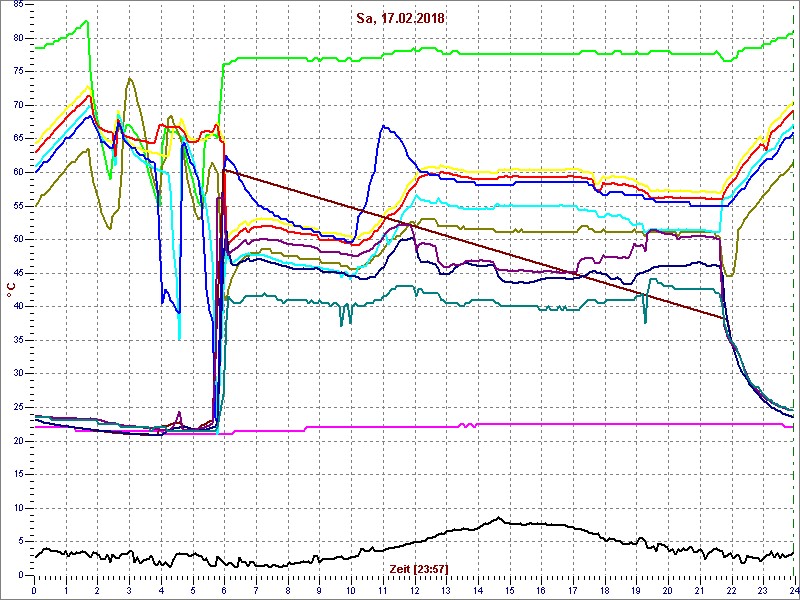Click hour 2 on the time axis
The image size is (800, 600).
click(x=98, y=588)
